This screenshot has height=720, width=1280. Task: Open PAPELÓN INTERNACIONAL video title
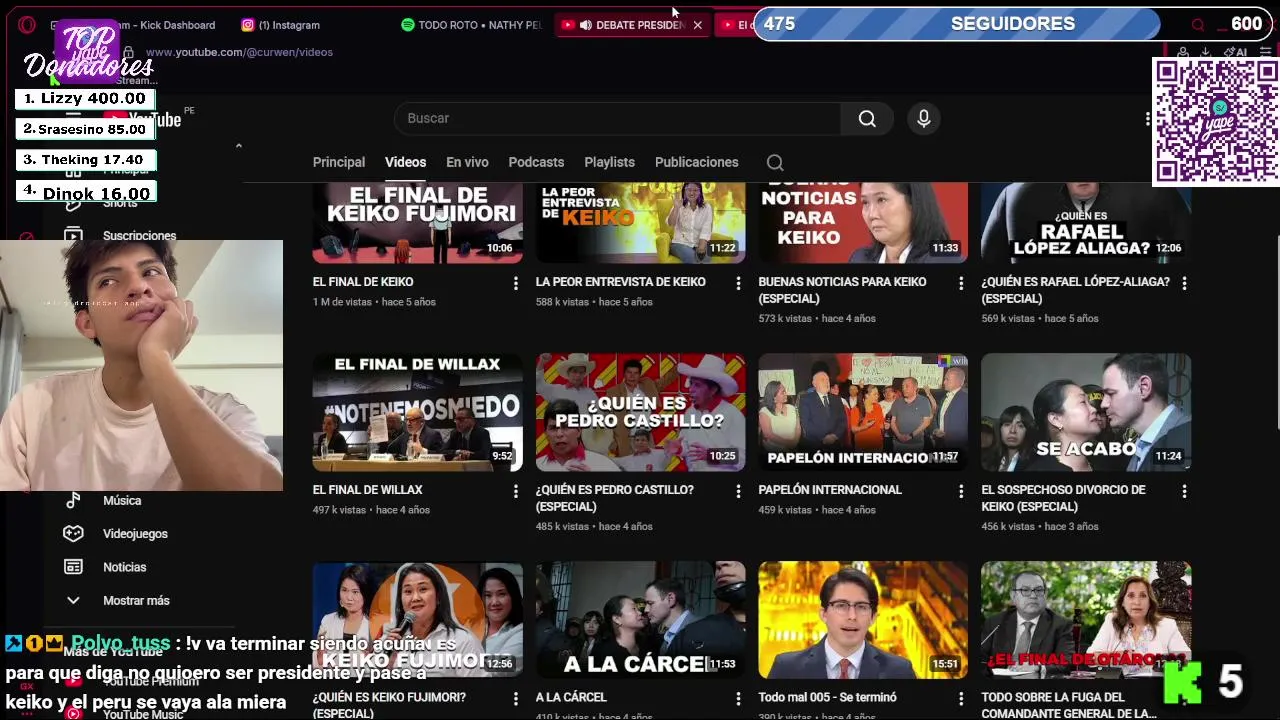pos(830,490)
